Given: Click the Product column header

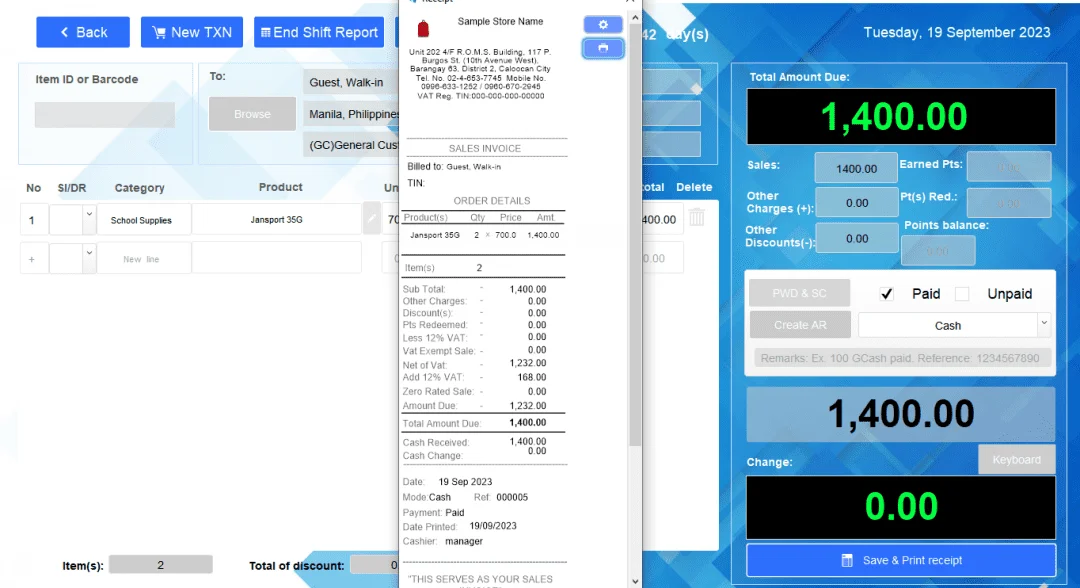Looking at the screenshot, I should tap(280, 187).
